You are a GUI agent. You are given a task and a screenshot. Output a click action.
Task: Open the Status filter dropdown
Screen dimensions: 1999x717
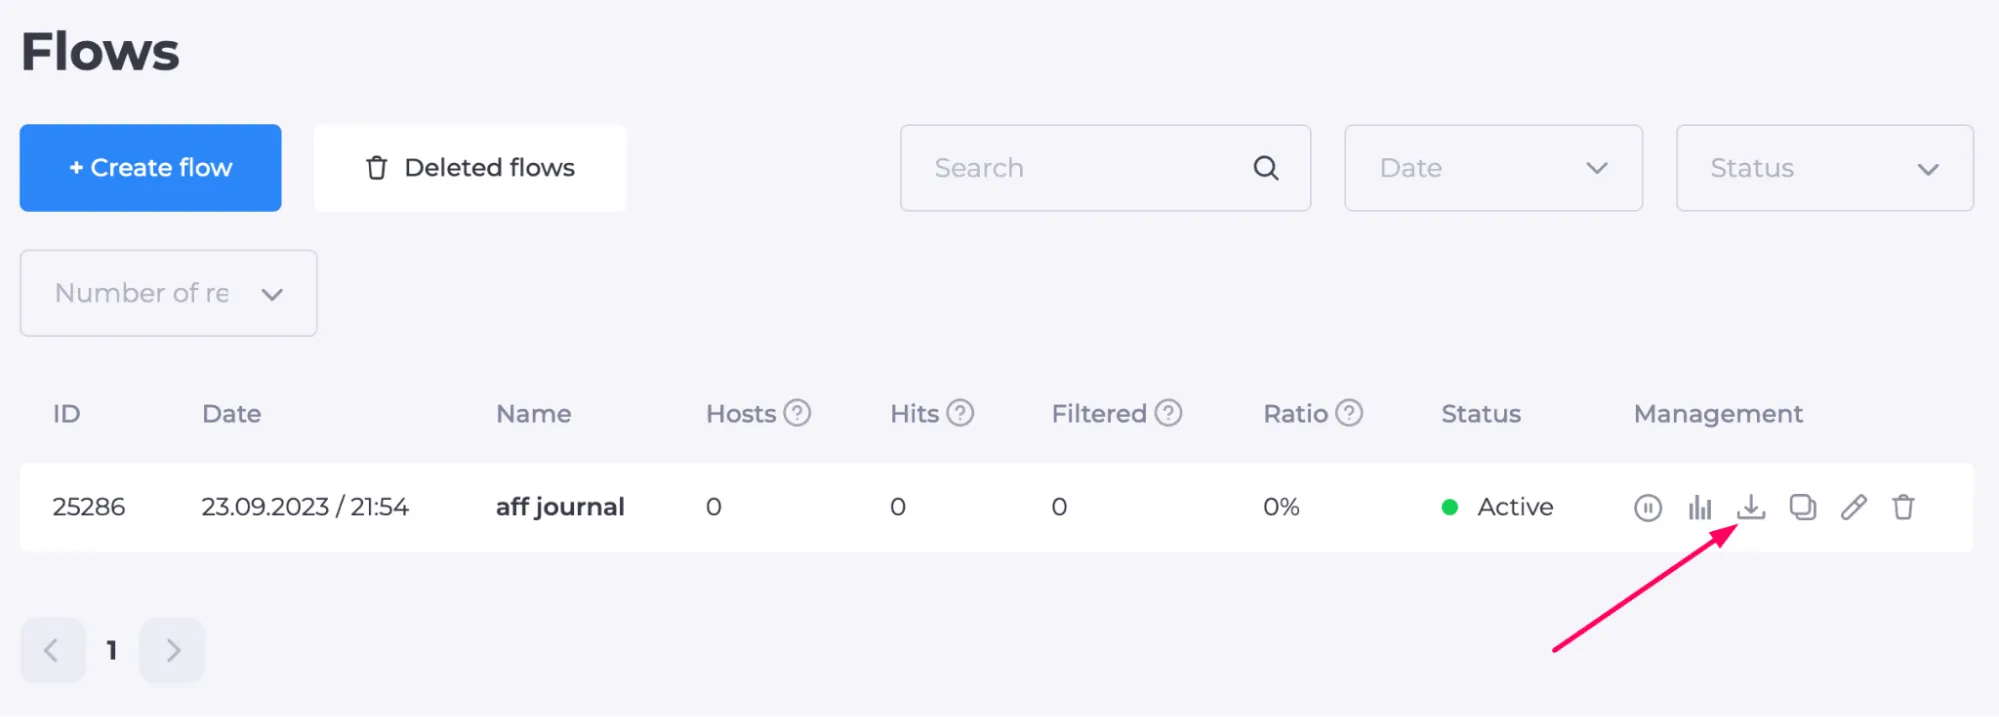click(x=1824, y=168)
